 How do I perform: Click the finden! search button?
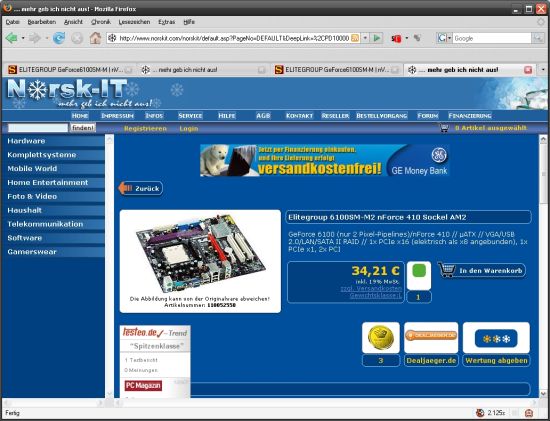tap(83, 128)
